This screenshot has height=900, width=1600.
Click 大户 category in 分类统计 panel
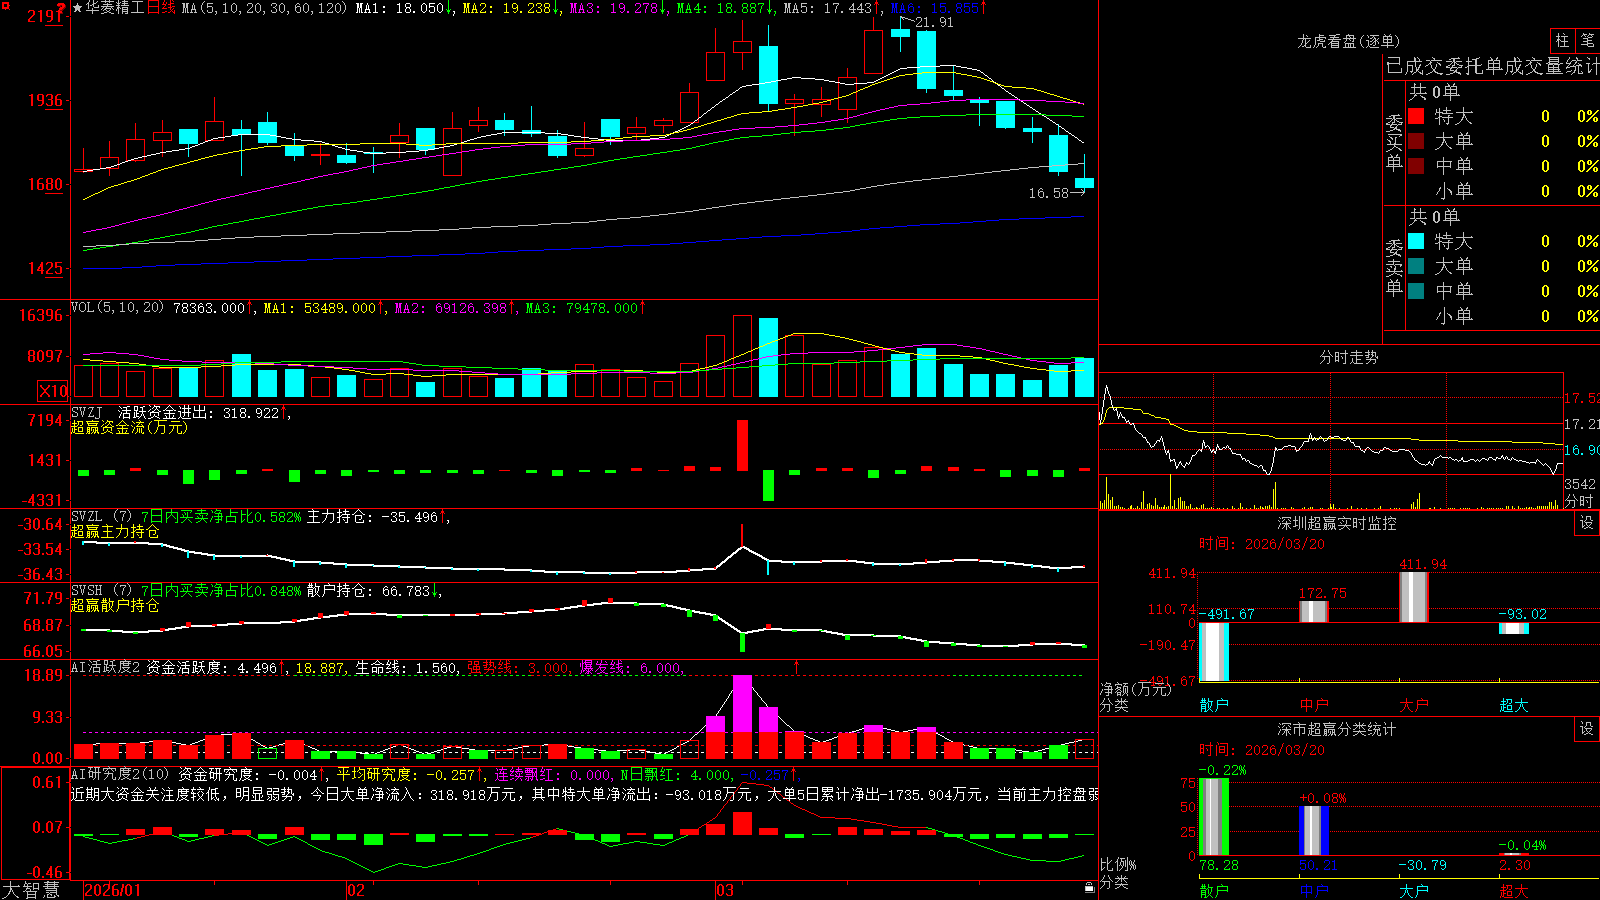[1414, 890]
